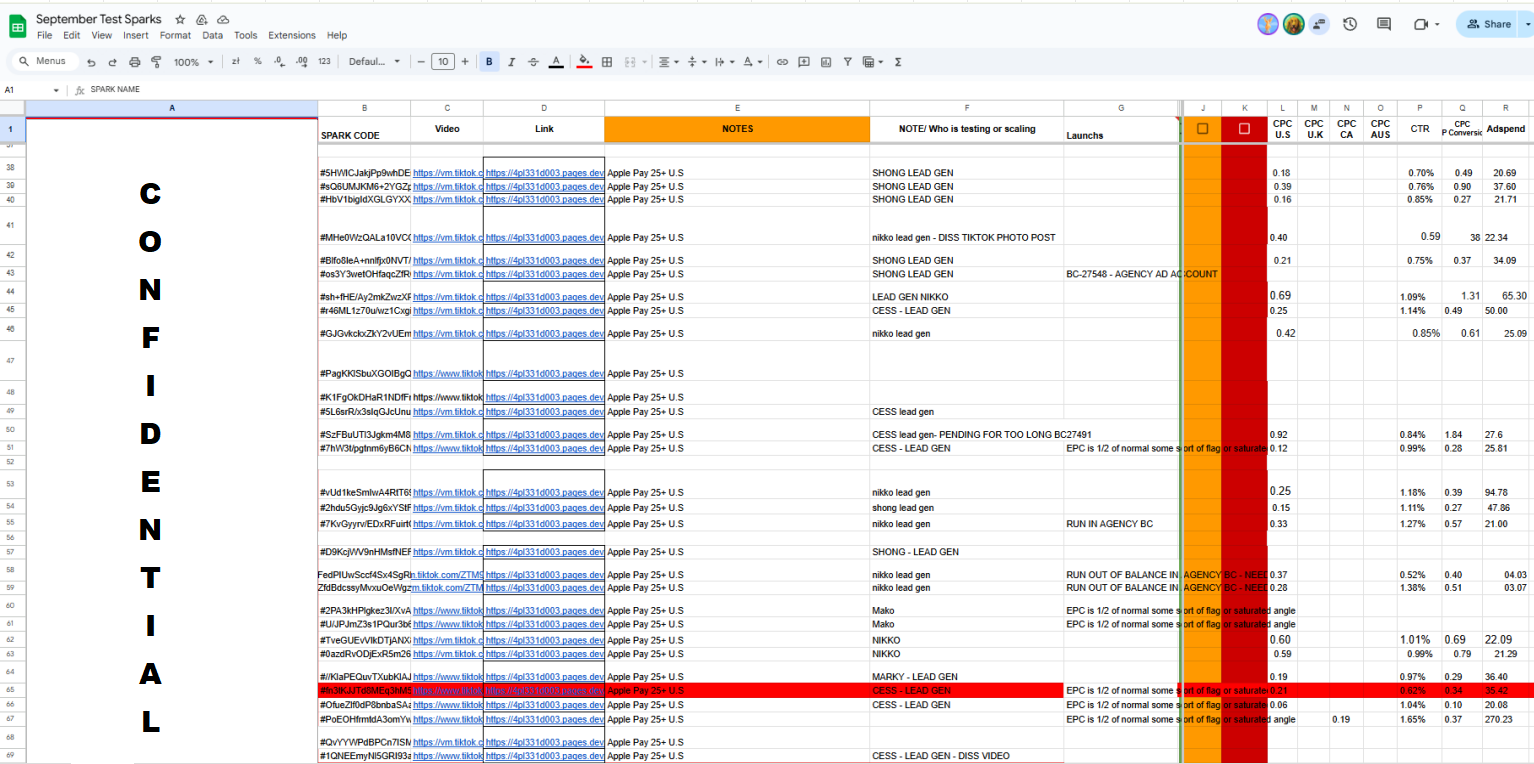Click the Share button
Viewport: 1534px width, 764px height.
point(1488,24)
